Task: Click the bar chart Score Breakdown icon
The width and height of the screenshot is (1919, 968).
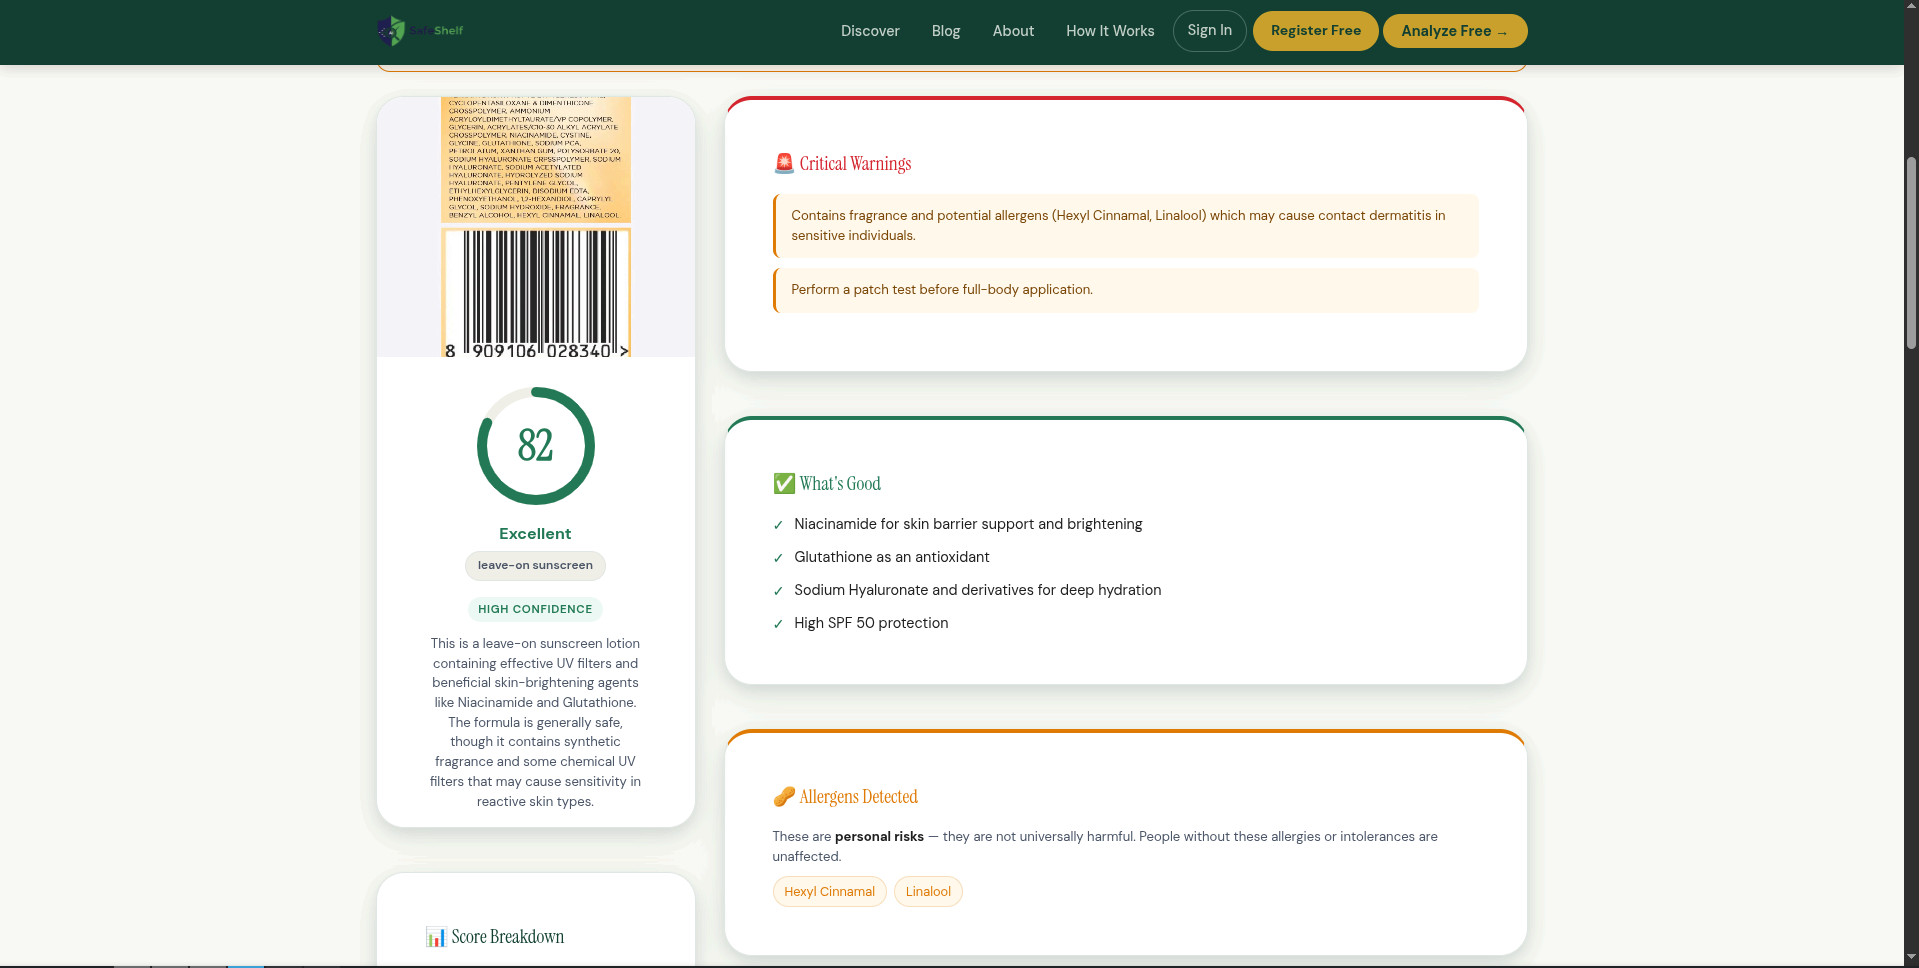Action: click(x=436, y=937)
